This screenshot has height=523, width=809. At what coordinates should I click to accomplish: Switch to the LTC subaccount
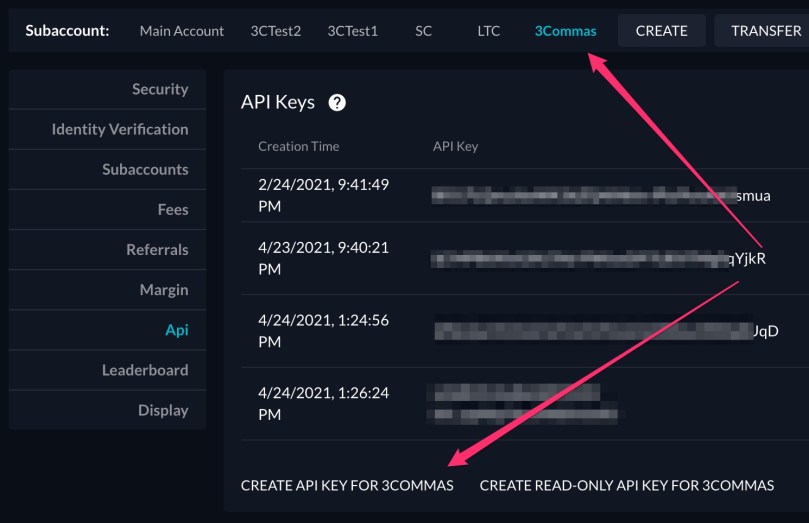pos(488,31)
